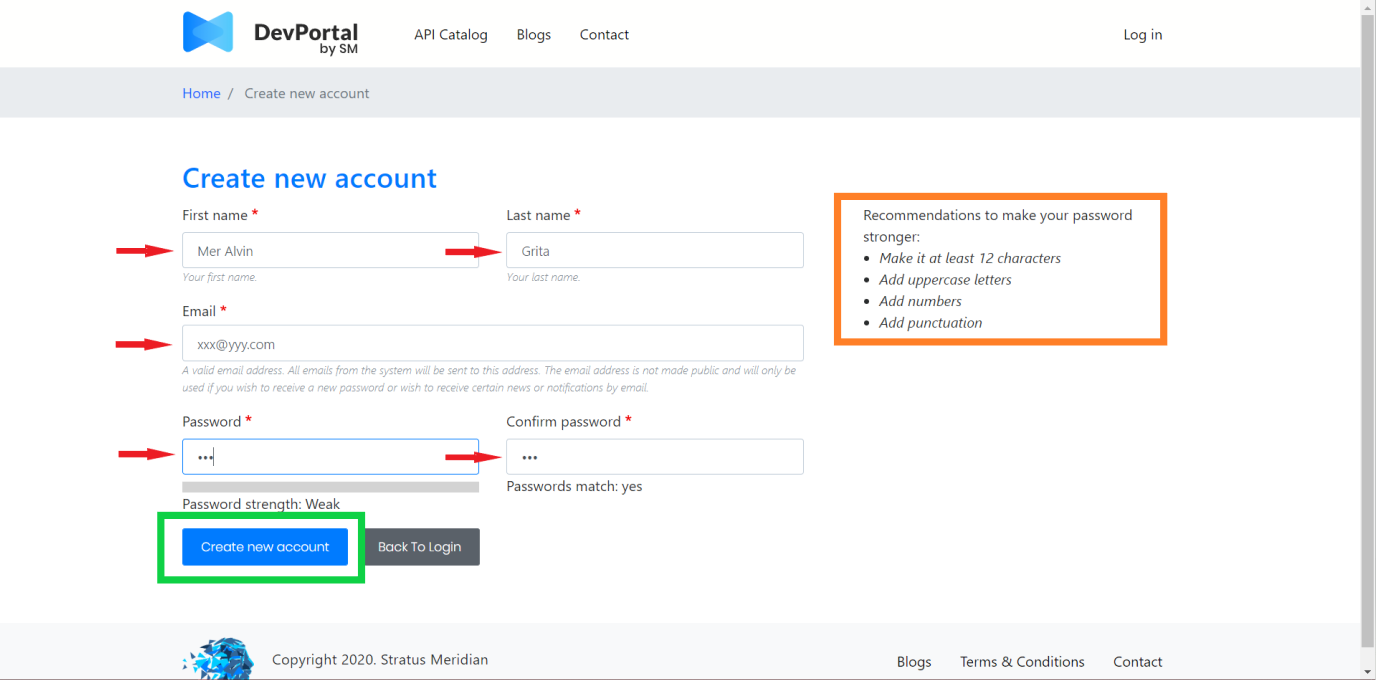
Task: Open the API Catalog menu item
Action: tap(451, 35)
